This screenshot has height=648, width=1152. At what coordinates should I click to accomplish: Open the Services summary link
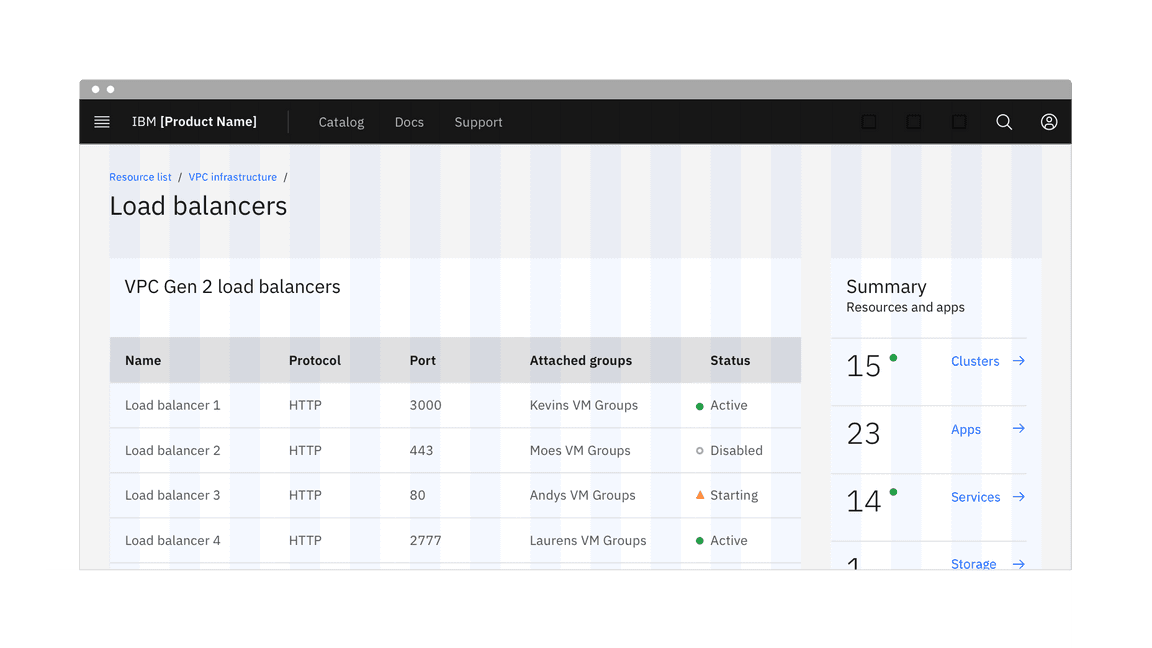click(975, 497)
